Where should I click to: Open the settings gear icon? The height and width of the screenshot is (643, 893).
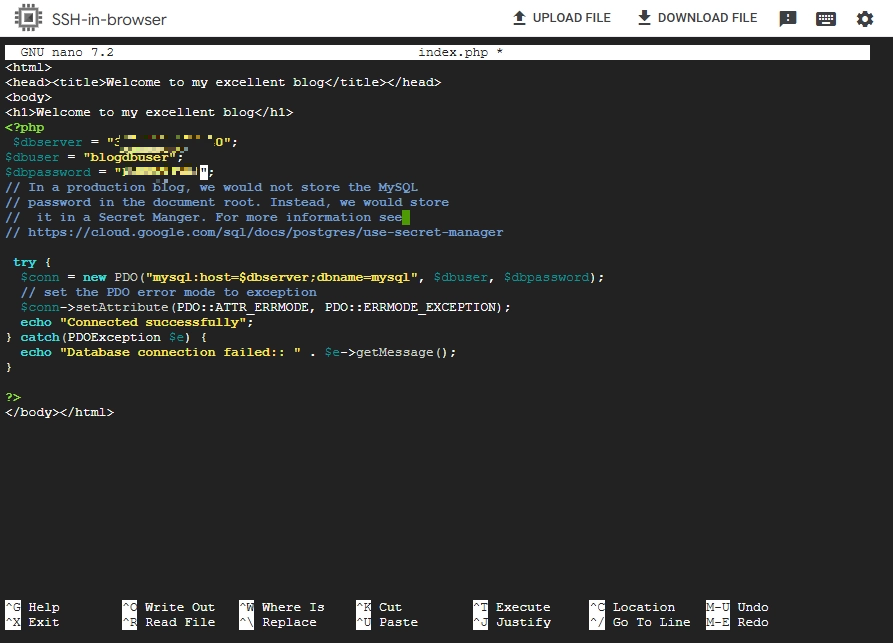coord(865,19)
